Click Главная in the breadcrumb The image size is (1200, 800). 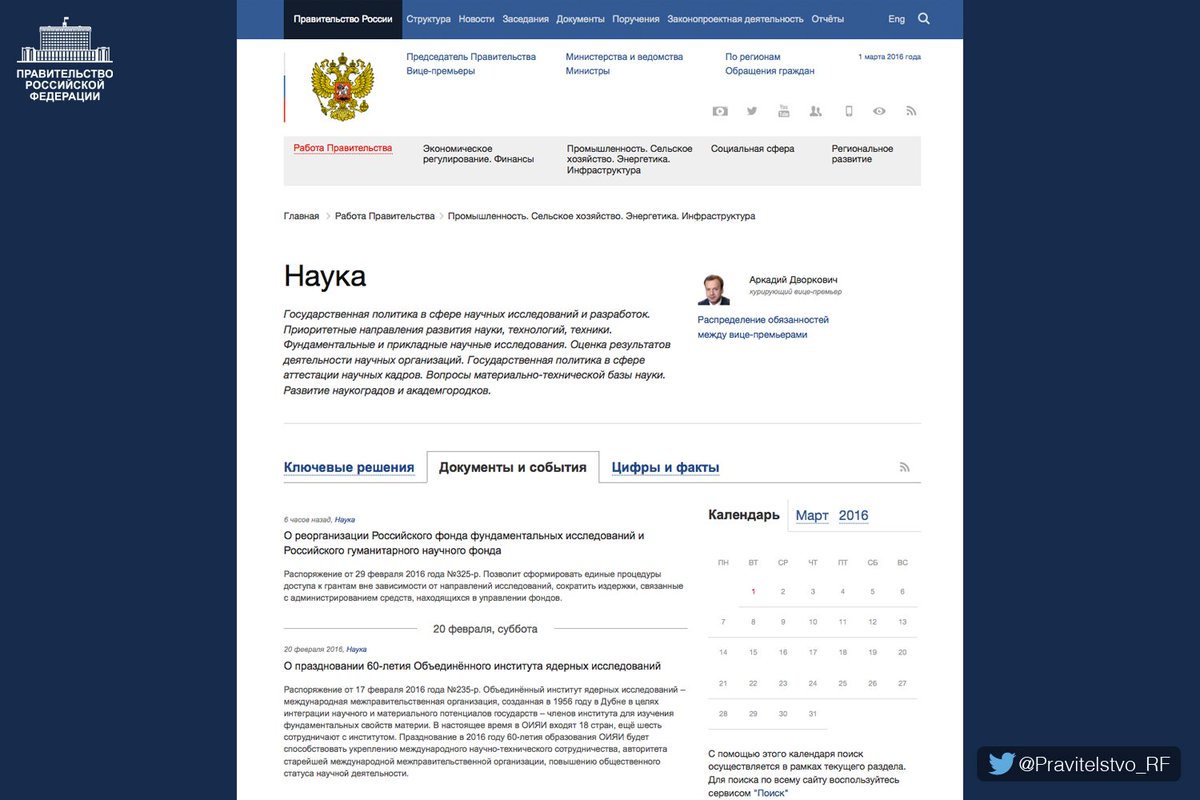tap(301, 216)
